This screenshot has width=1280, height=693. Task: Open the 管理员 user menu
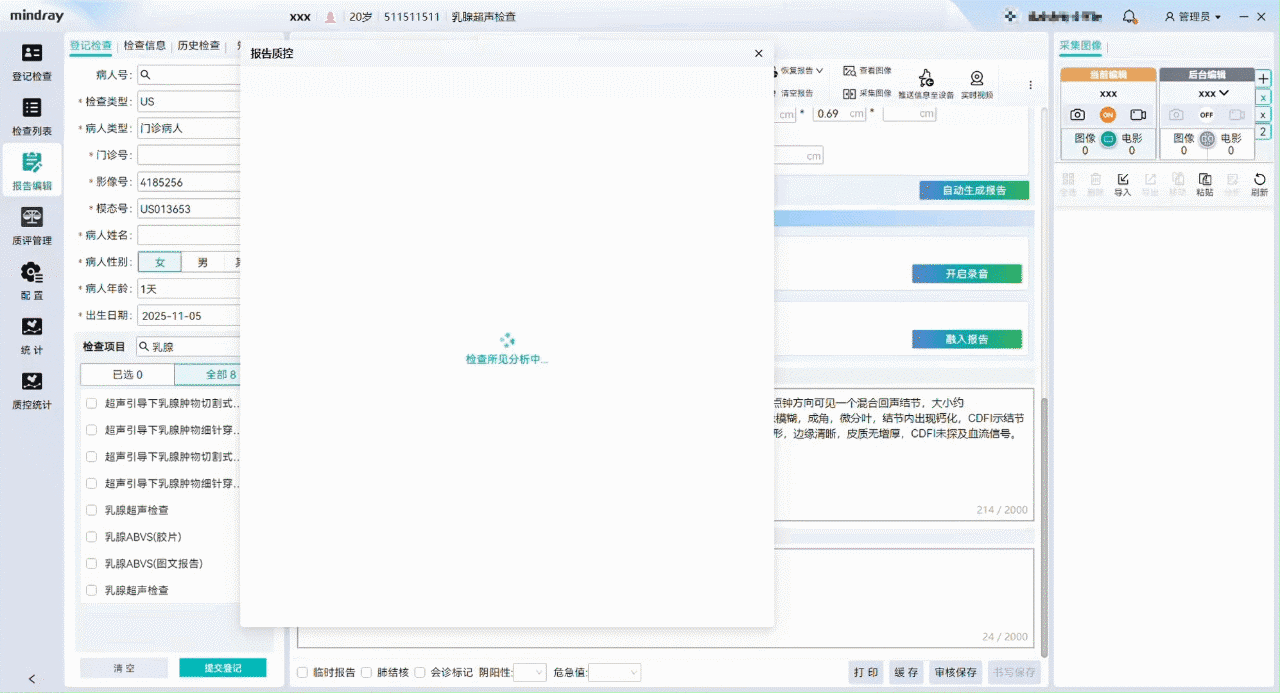pyautogui.click(x=1193, y=17)
